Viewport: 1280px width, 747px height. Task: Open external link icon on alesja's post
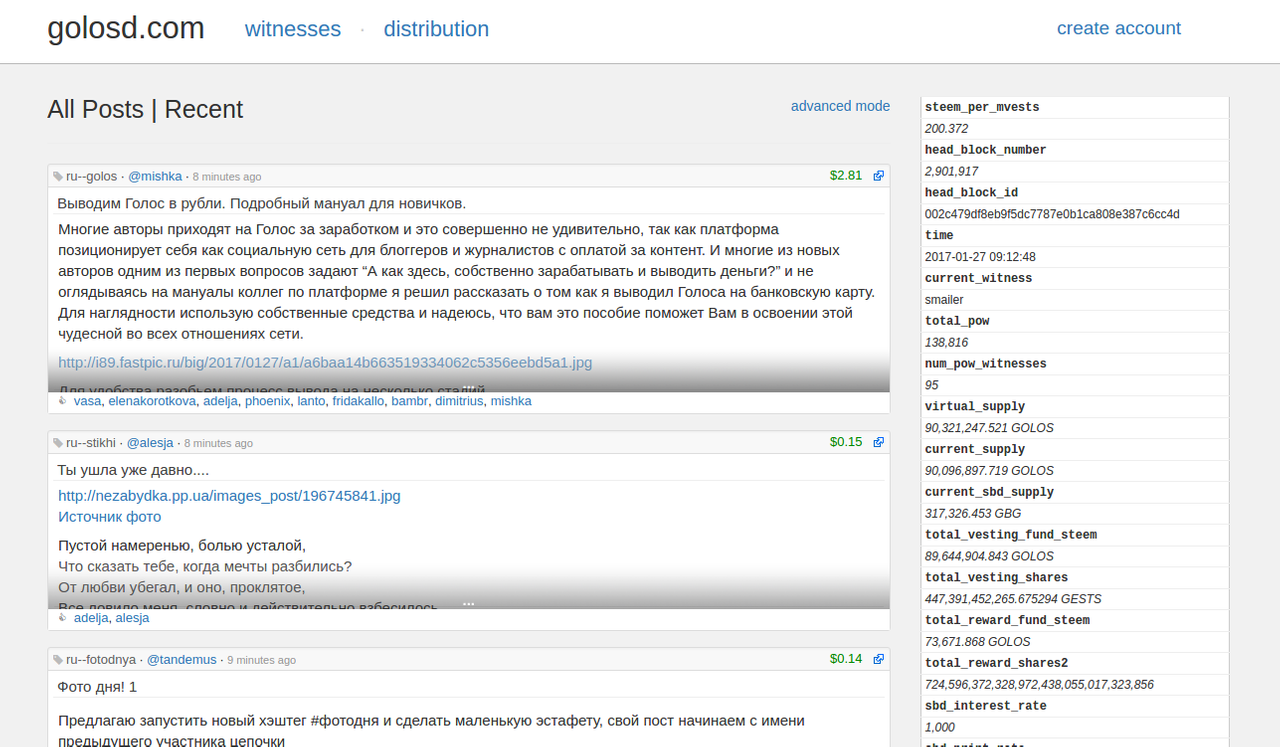(879, 442)
